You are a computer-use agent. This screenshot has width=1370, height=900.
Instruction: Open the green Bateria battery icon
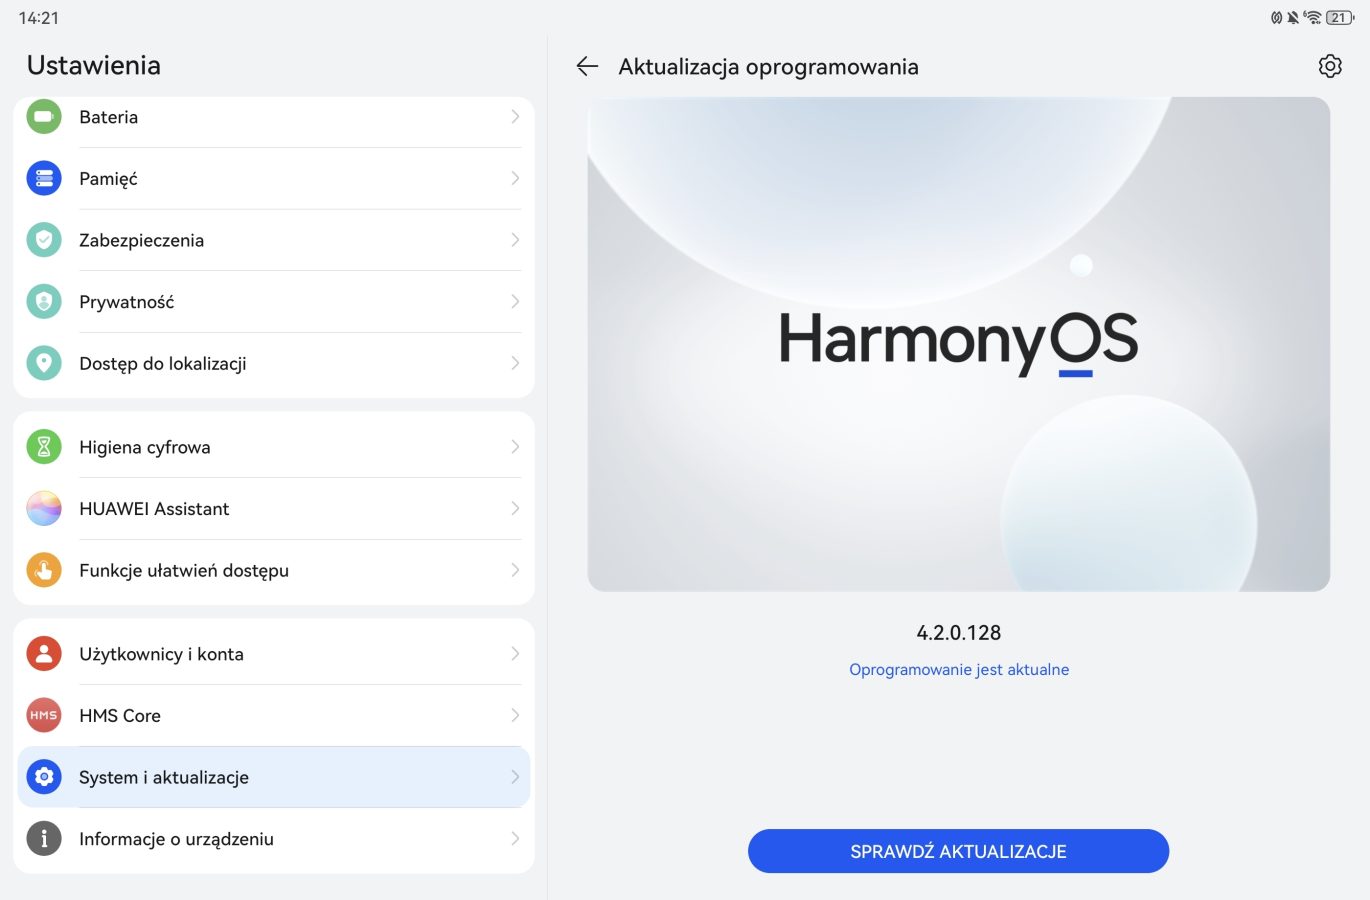pyautogui.click(x=44, y=117)
